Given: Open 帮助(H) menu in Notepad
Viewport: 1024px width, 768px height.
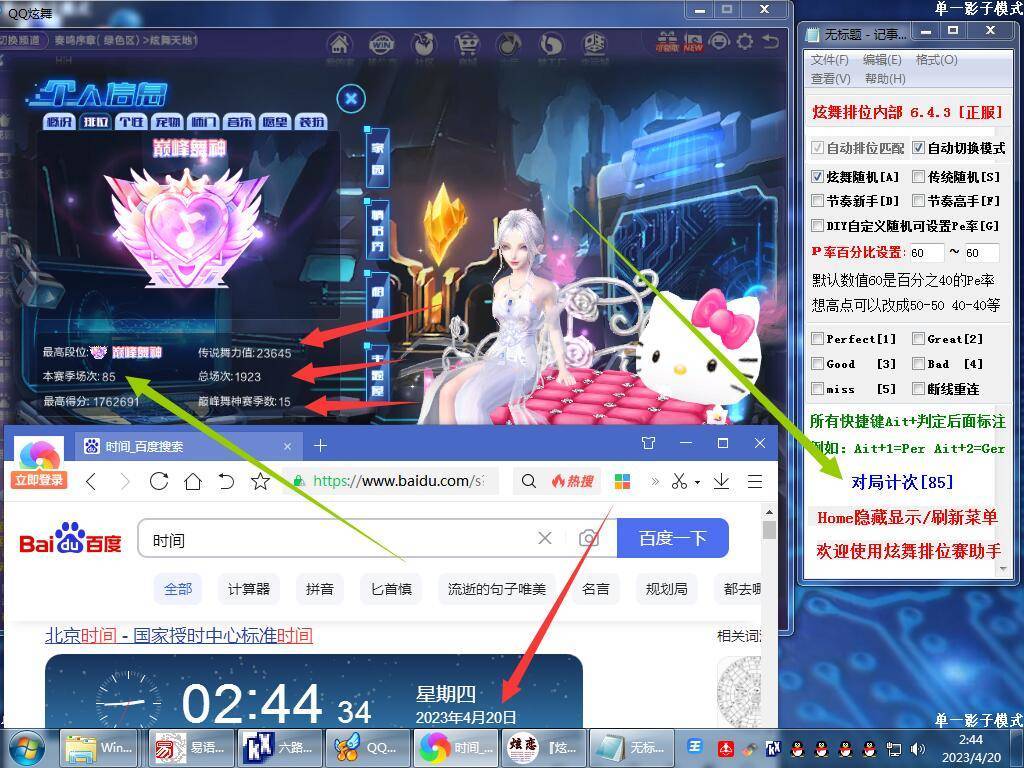Looking at the screenshot, I should pos(885,78).
